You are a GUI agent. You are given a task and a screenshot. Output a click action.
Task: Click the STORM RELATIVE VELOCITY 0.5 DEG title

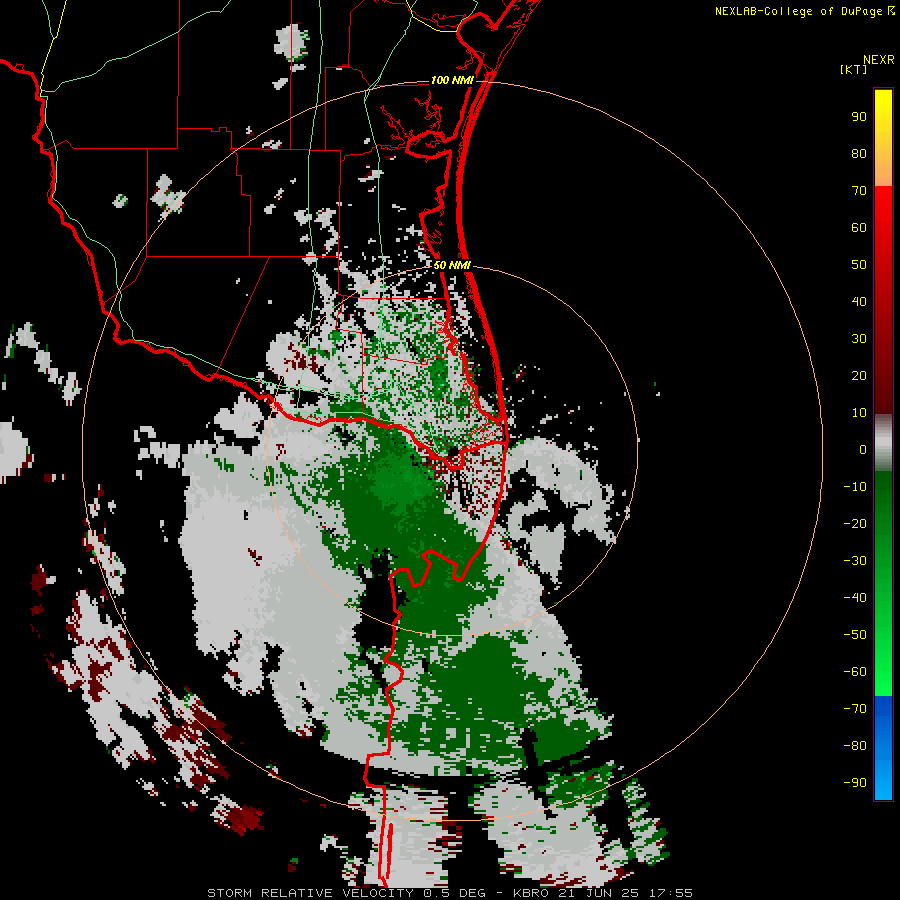pyautogui.click(x=346, y=893)
